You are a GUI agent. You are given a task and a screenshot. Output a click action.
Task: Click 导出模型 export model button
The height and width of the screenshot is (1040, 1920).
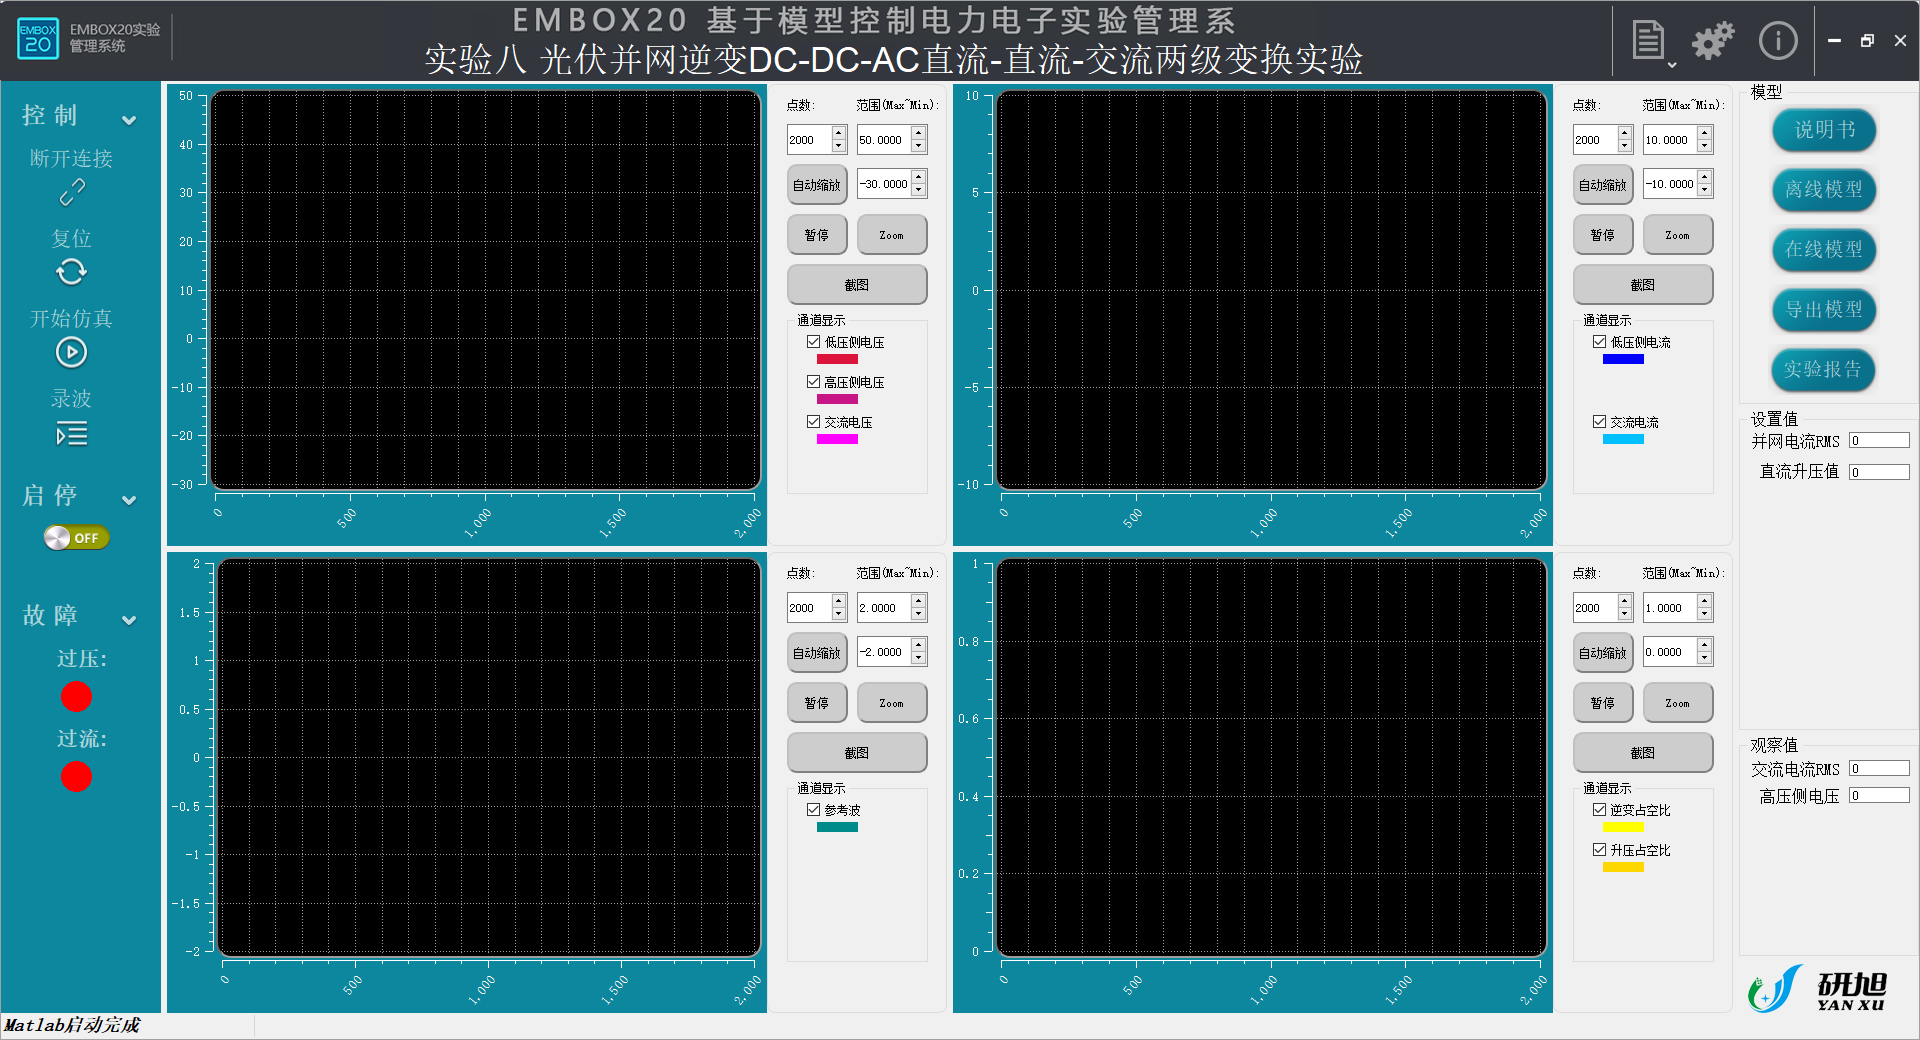click(1824, 310)
